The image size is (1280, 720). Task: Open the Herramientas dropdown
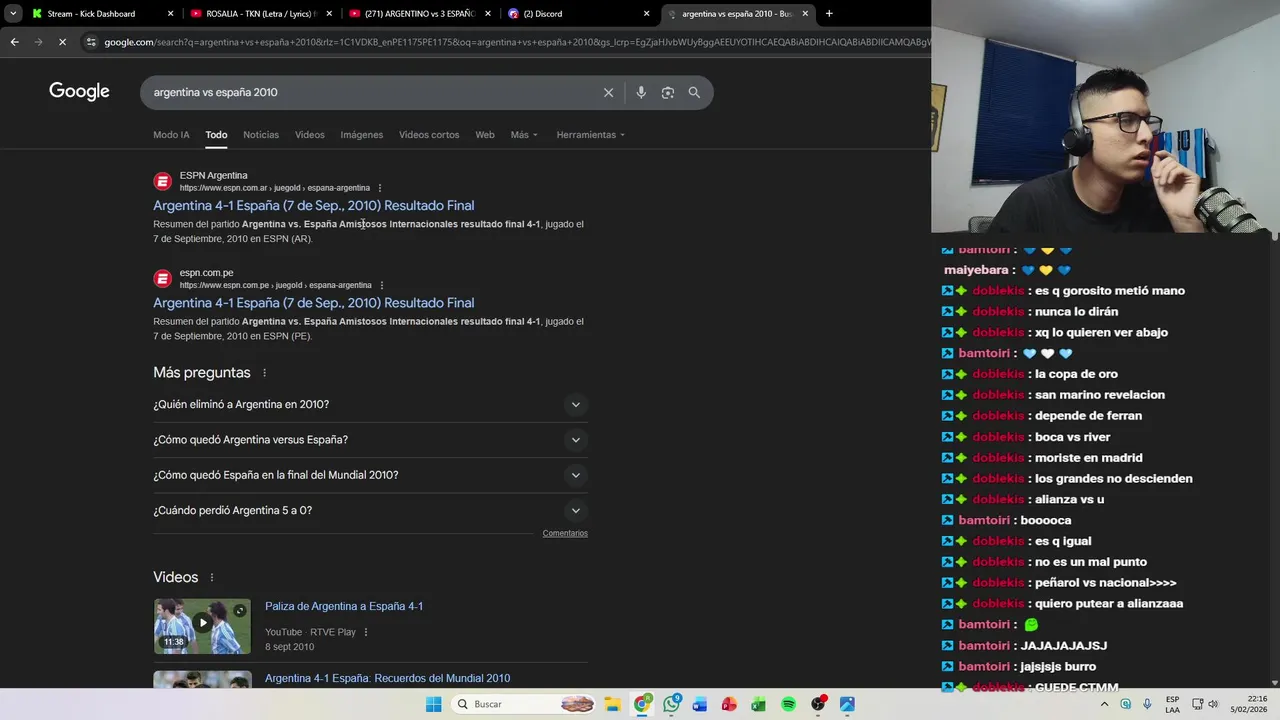pyautogui.click(x=590, y=135)
